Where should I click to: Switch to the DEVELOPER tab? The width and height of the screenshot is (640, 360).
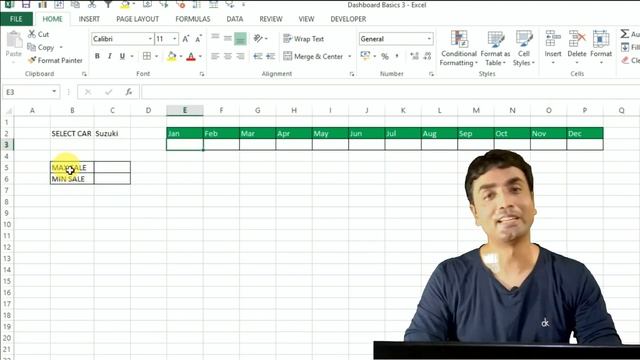click(348, 19)
